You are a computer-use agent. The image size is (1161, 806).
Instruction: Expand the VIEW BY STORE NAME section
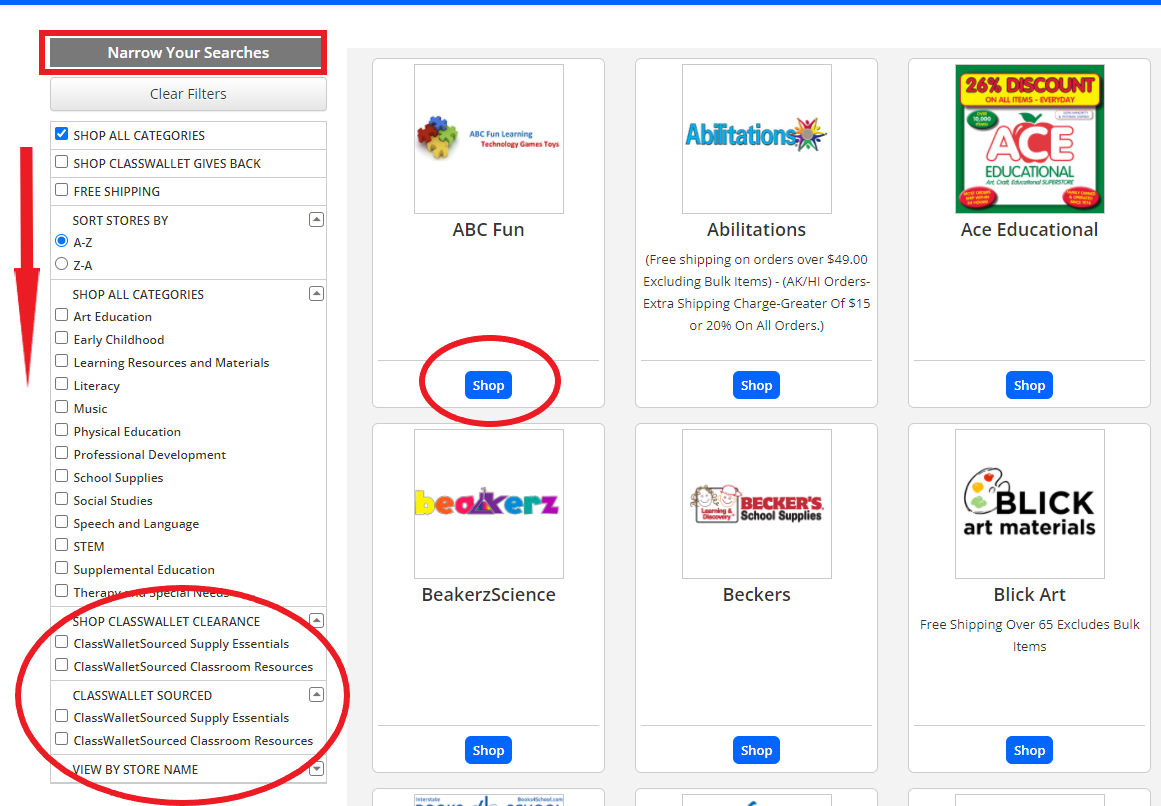pyautogui.click(x=316, y=769)
